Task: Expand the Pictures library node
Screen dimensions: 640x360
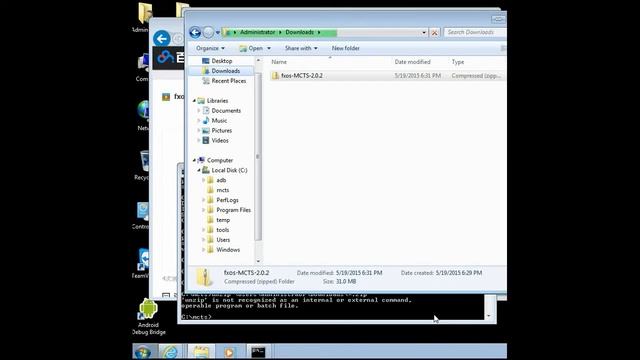Action: [x=199, y=131]
